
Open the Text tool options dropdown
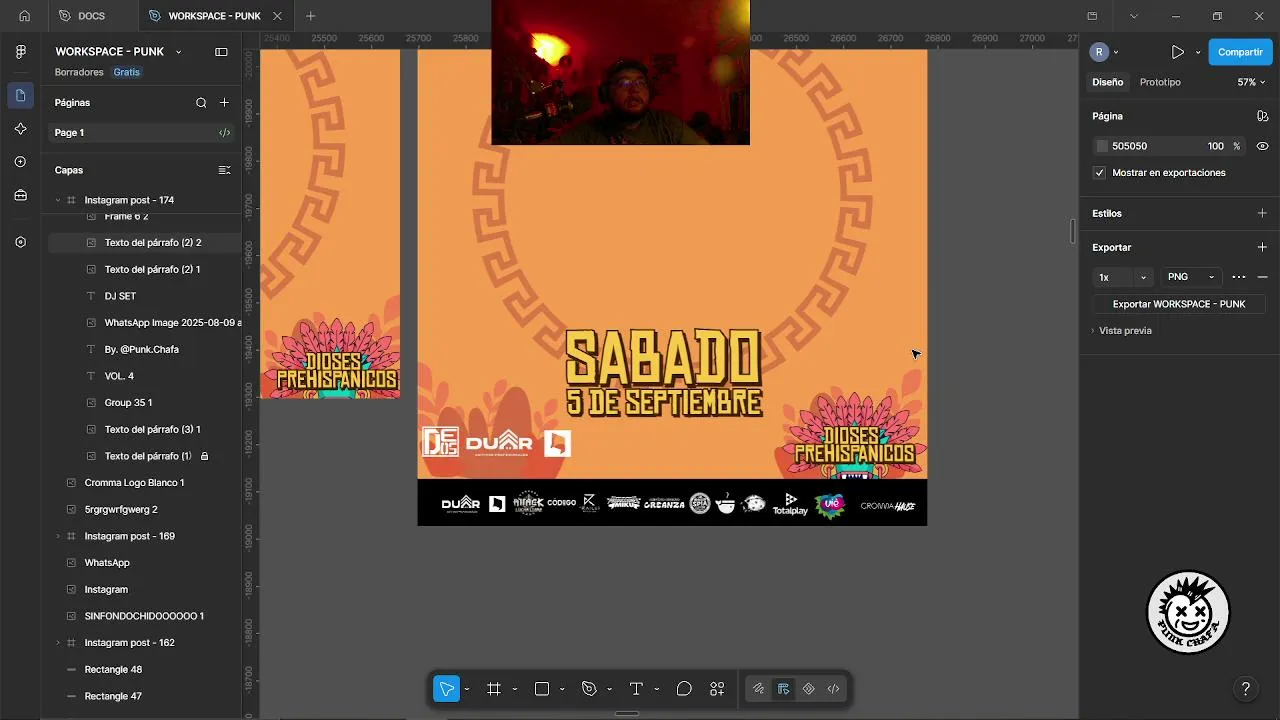pyautogui.click(x=656, y=689)
